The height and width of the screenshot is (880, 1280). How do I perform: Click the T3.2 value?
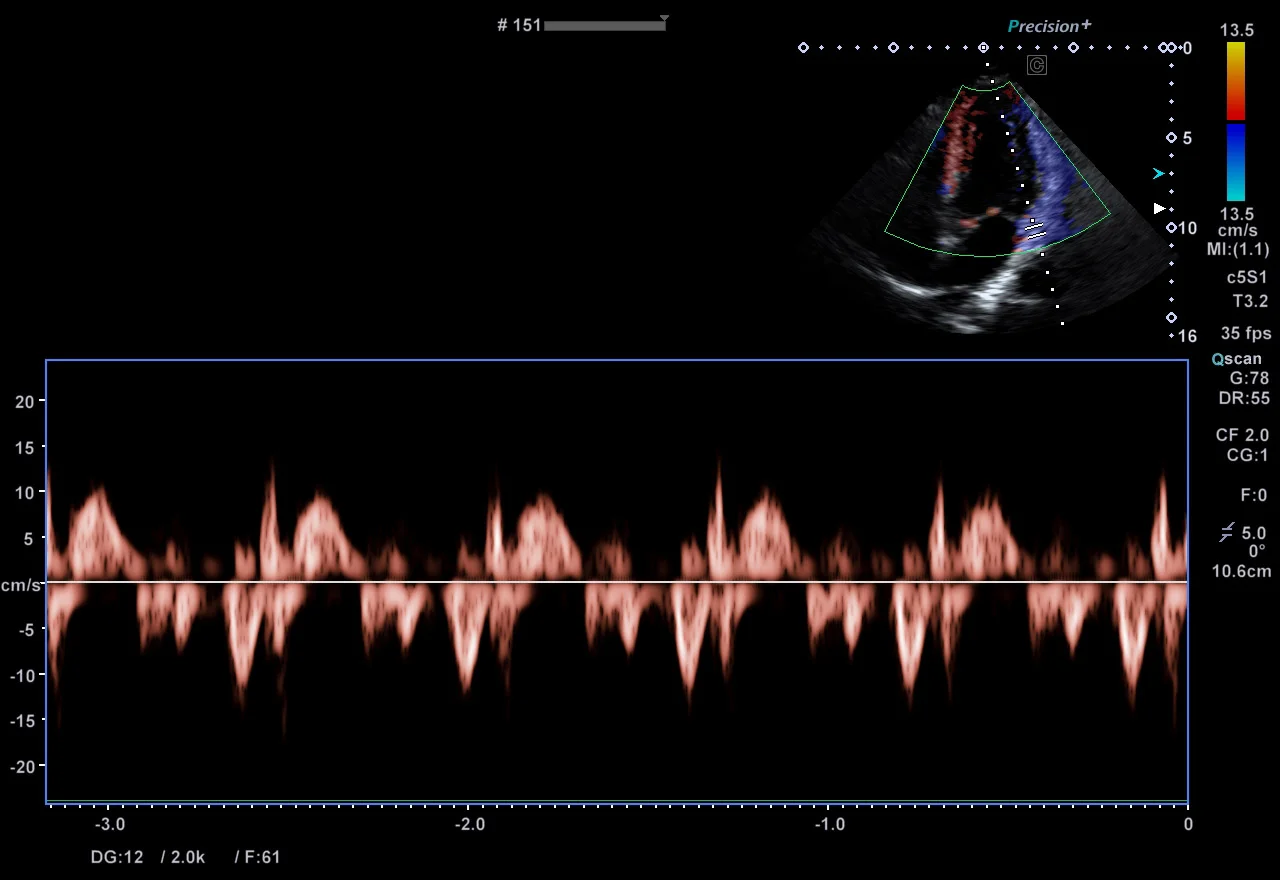point(1251,299)
